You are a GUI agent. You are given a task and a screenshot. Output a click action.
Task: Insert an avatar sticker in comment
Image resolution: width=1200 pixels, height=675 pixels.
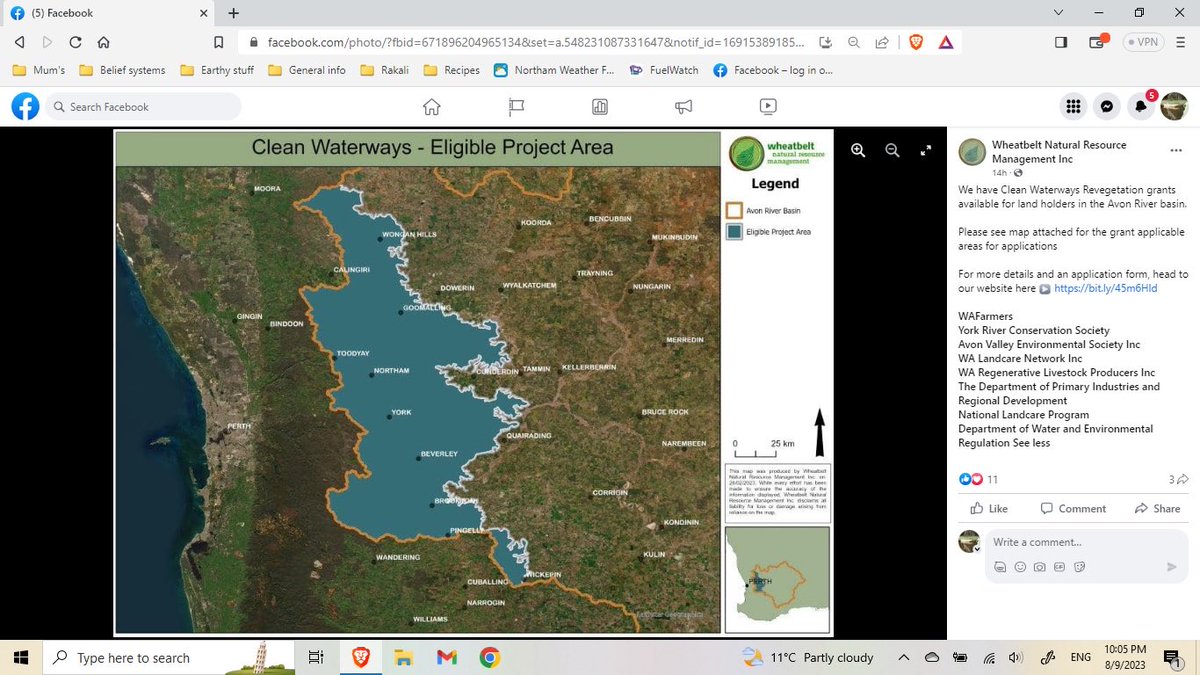tap(1000, 566)
